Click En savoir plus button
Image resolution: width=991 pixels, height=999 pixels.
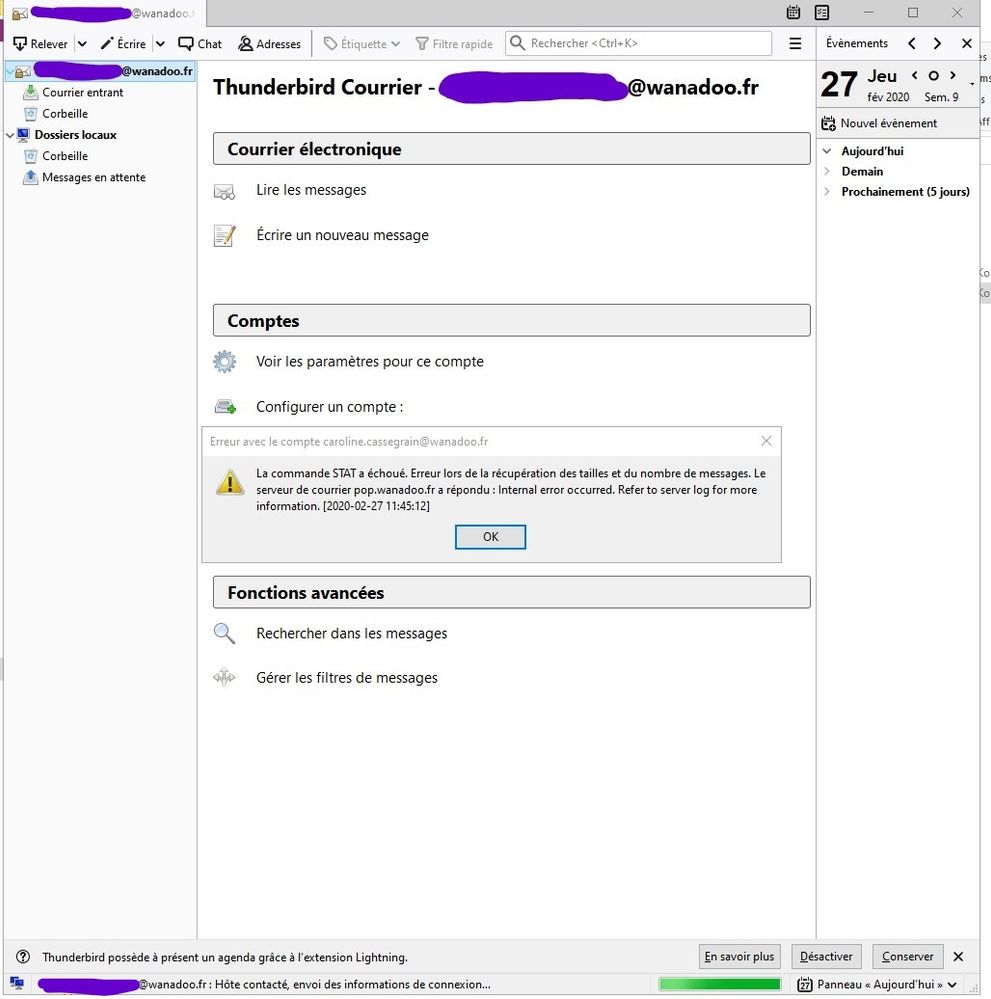[739, 956]
